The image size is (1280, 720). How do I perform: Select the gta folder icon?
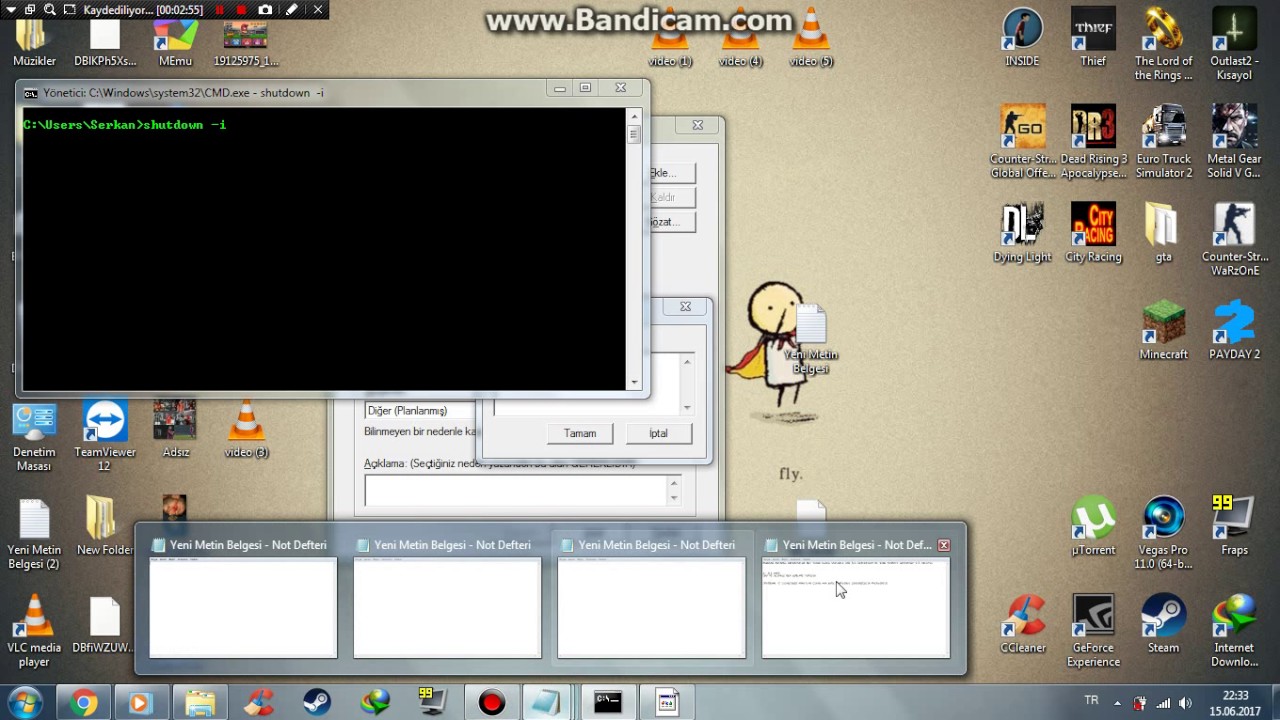(x=1163, y=233)
